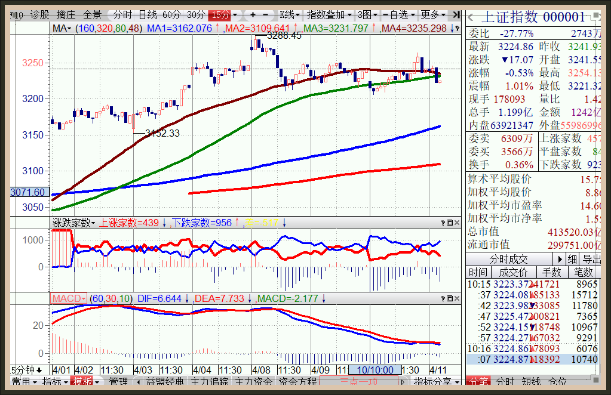Click the 笔数 column header

click(584, 272)
